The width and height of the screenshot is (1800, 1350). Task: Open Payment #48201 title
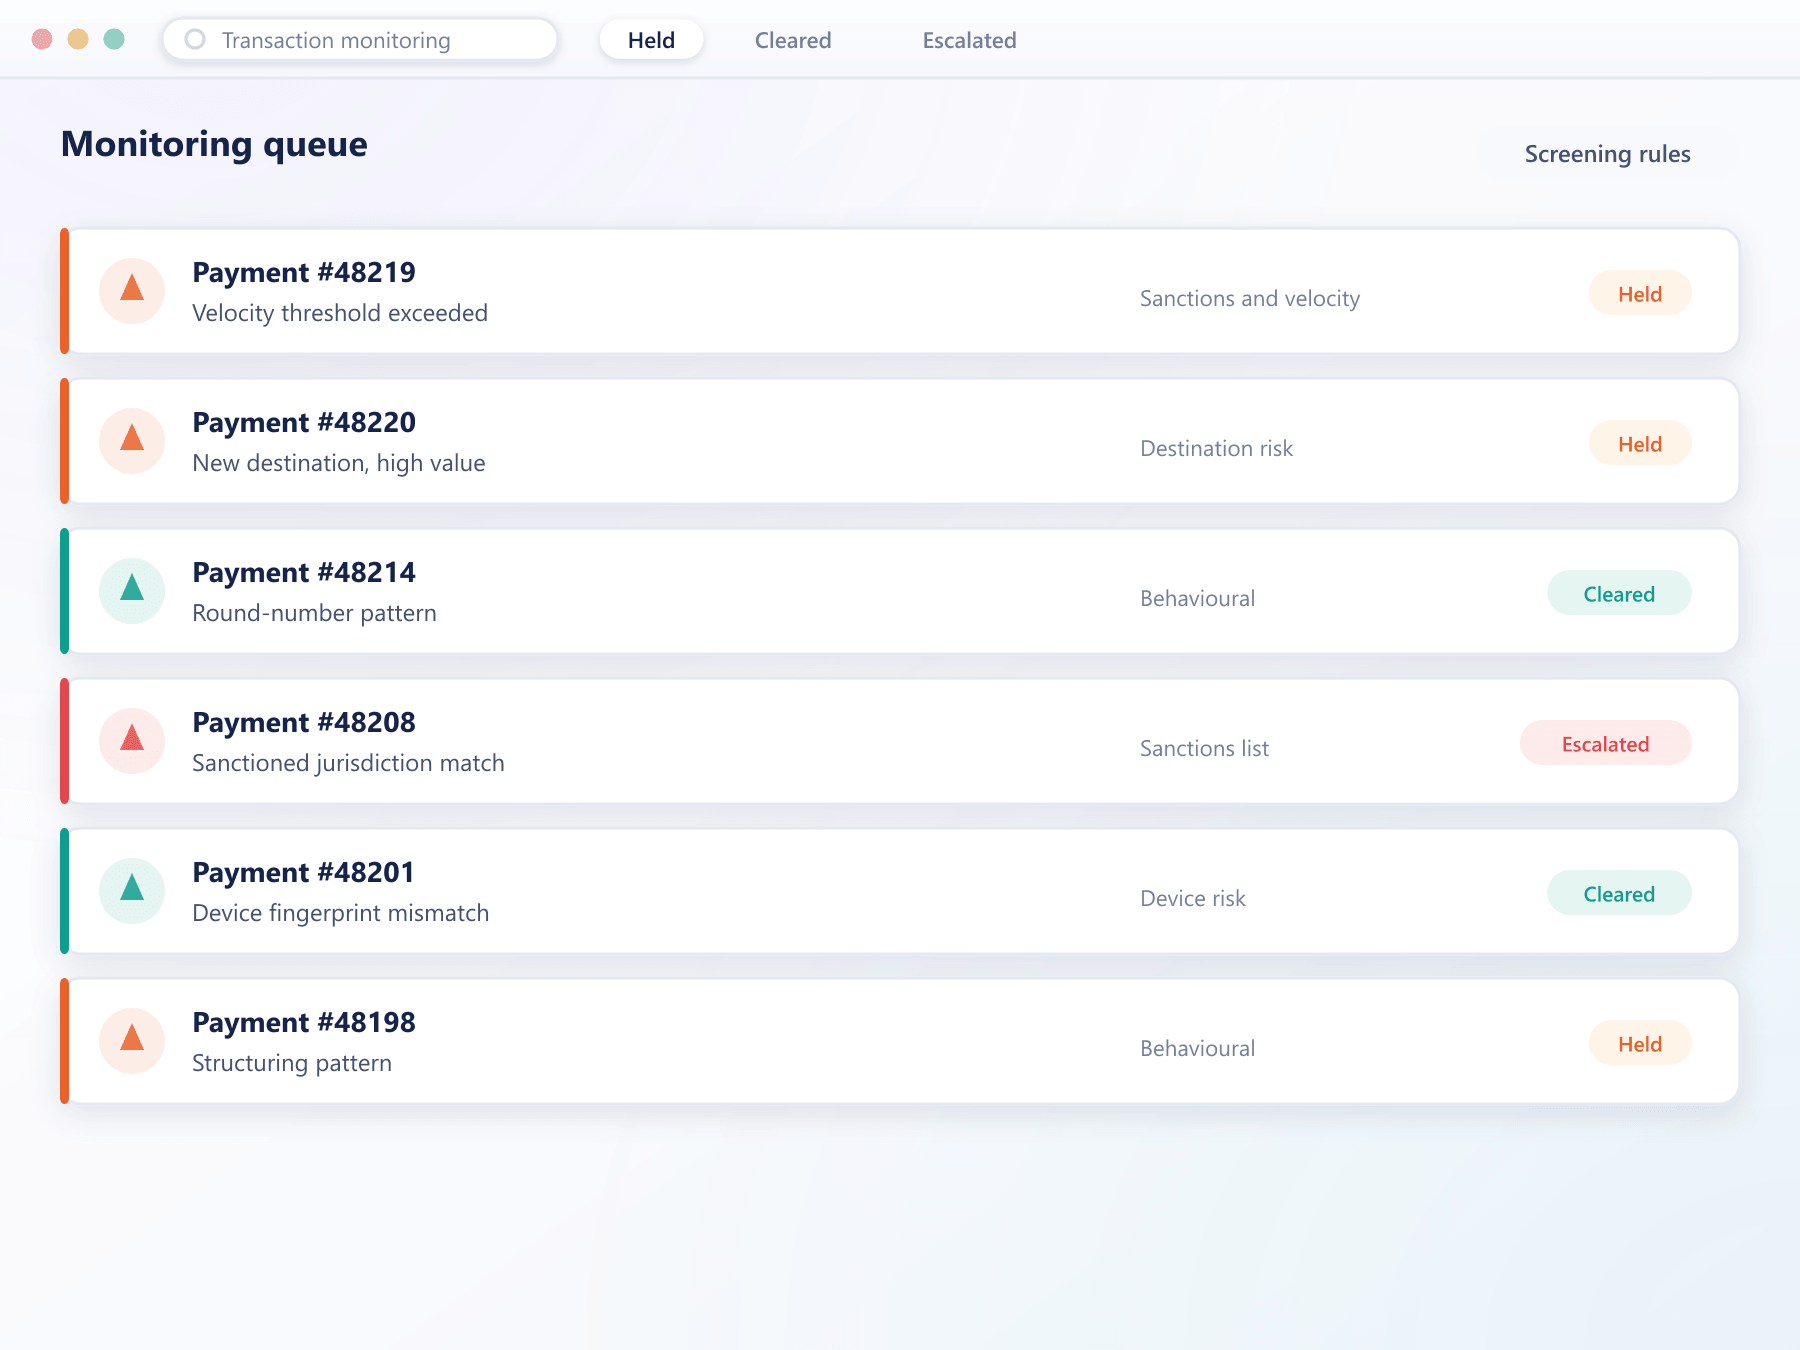[x=304, y=872]
